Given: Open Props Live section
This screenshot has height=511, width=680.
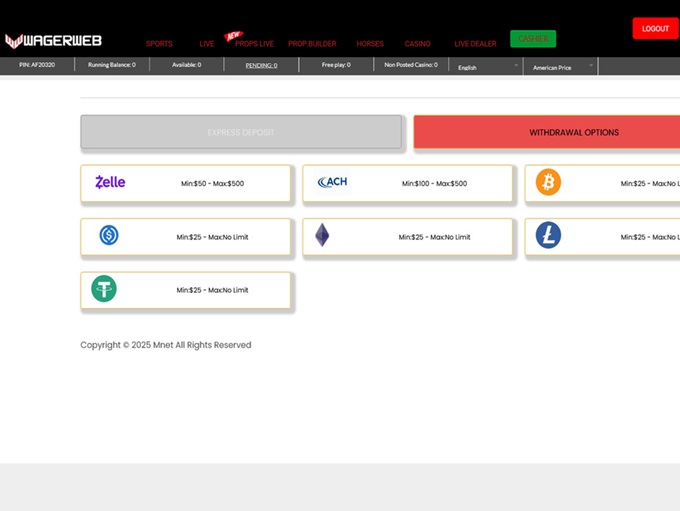Looking at the screenshot, I should click(254, 44).
